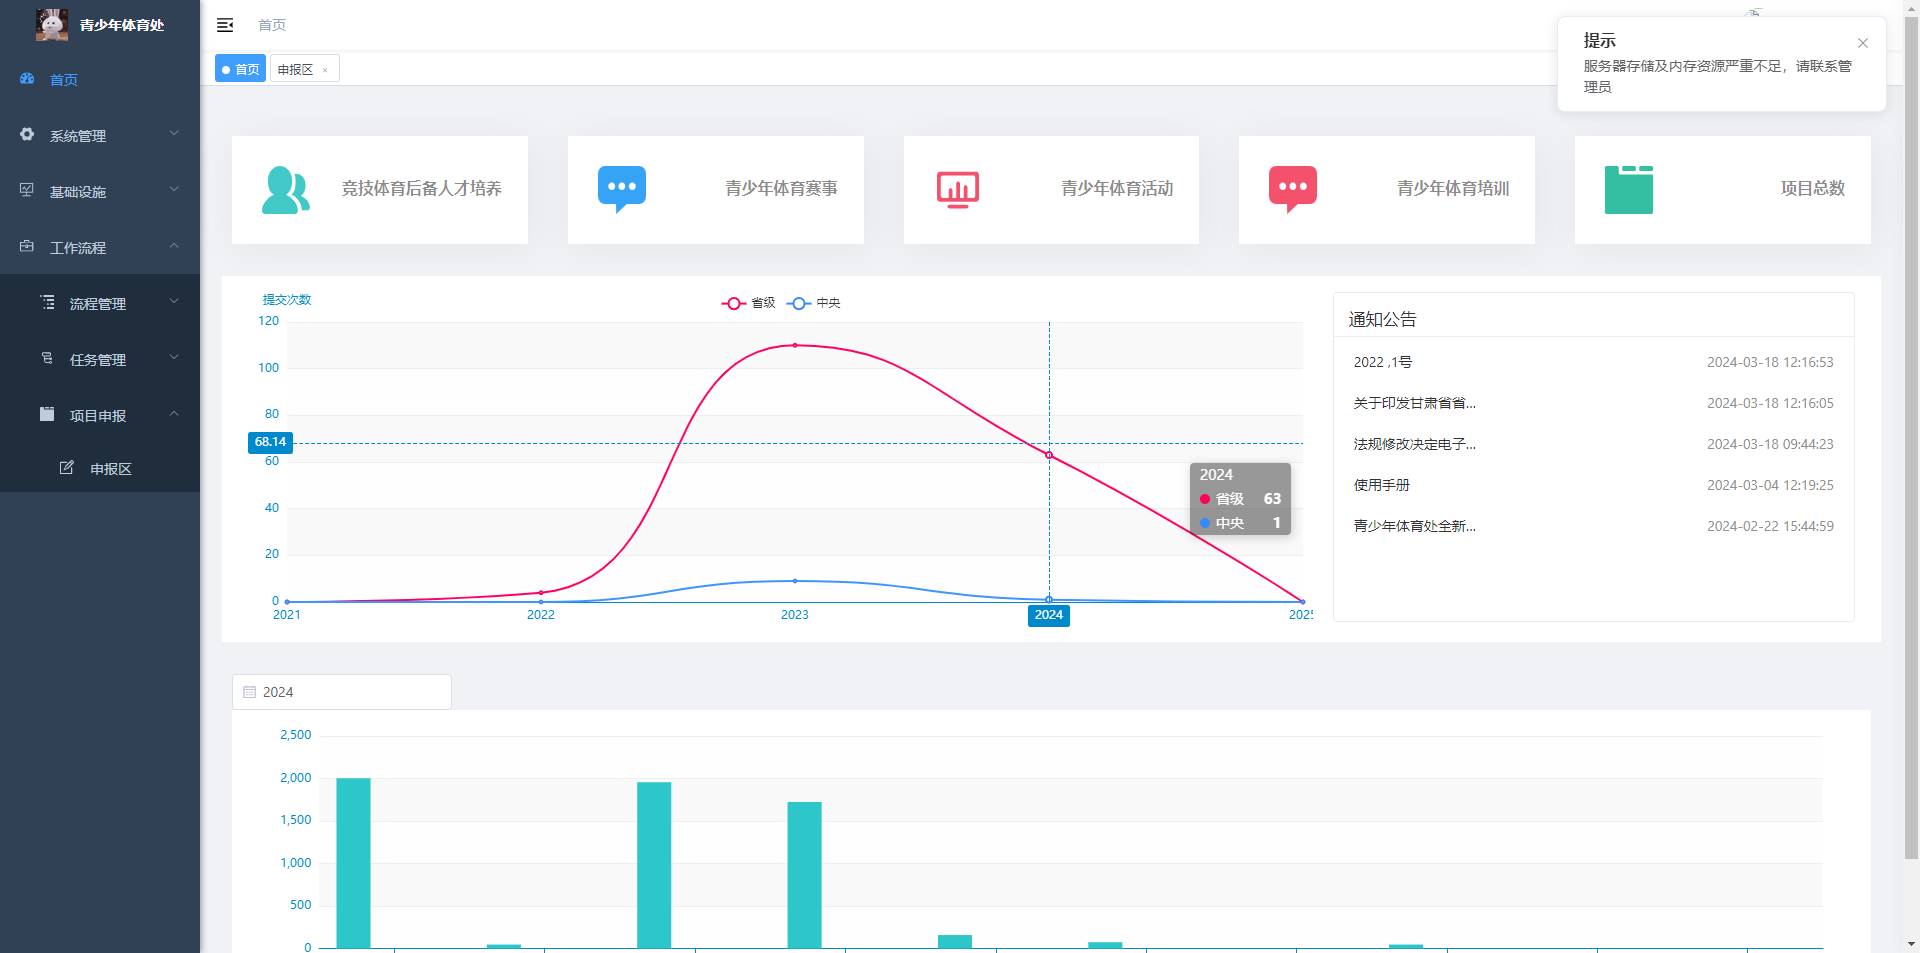Click the 2023 省级 data point on chart
The width and height of the screenshot is (1920, 953).
pos(795,345)
